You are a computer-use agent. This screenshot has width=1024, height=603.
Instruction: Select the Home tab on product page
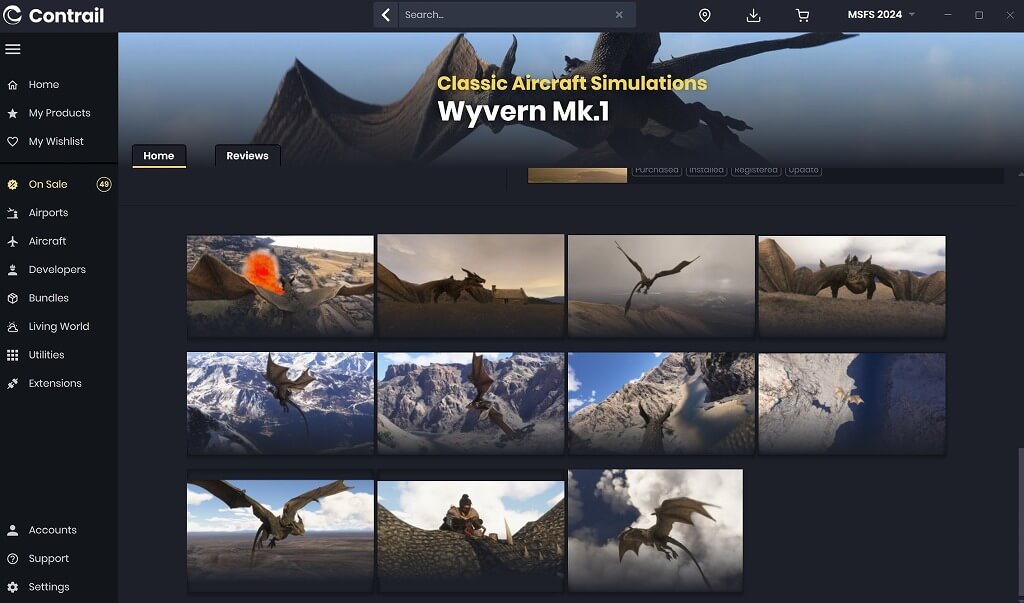tap(159, 156)
